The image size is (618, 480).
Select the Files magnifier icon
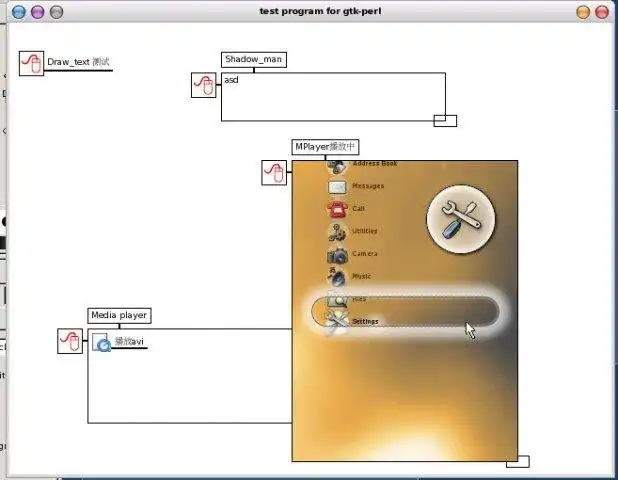coord(337,301)
